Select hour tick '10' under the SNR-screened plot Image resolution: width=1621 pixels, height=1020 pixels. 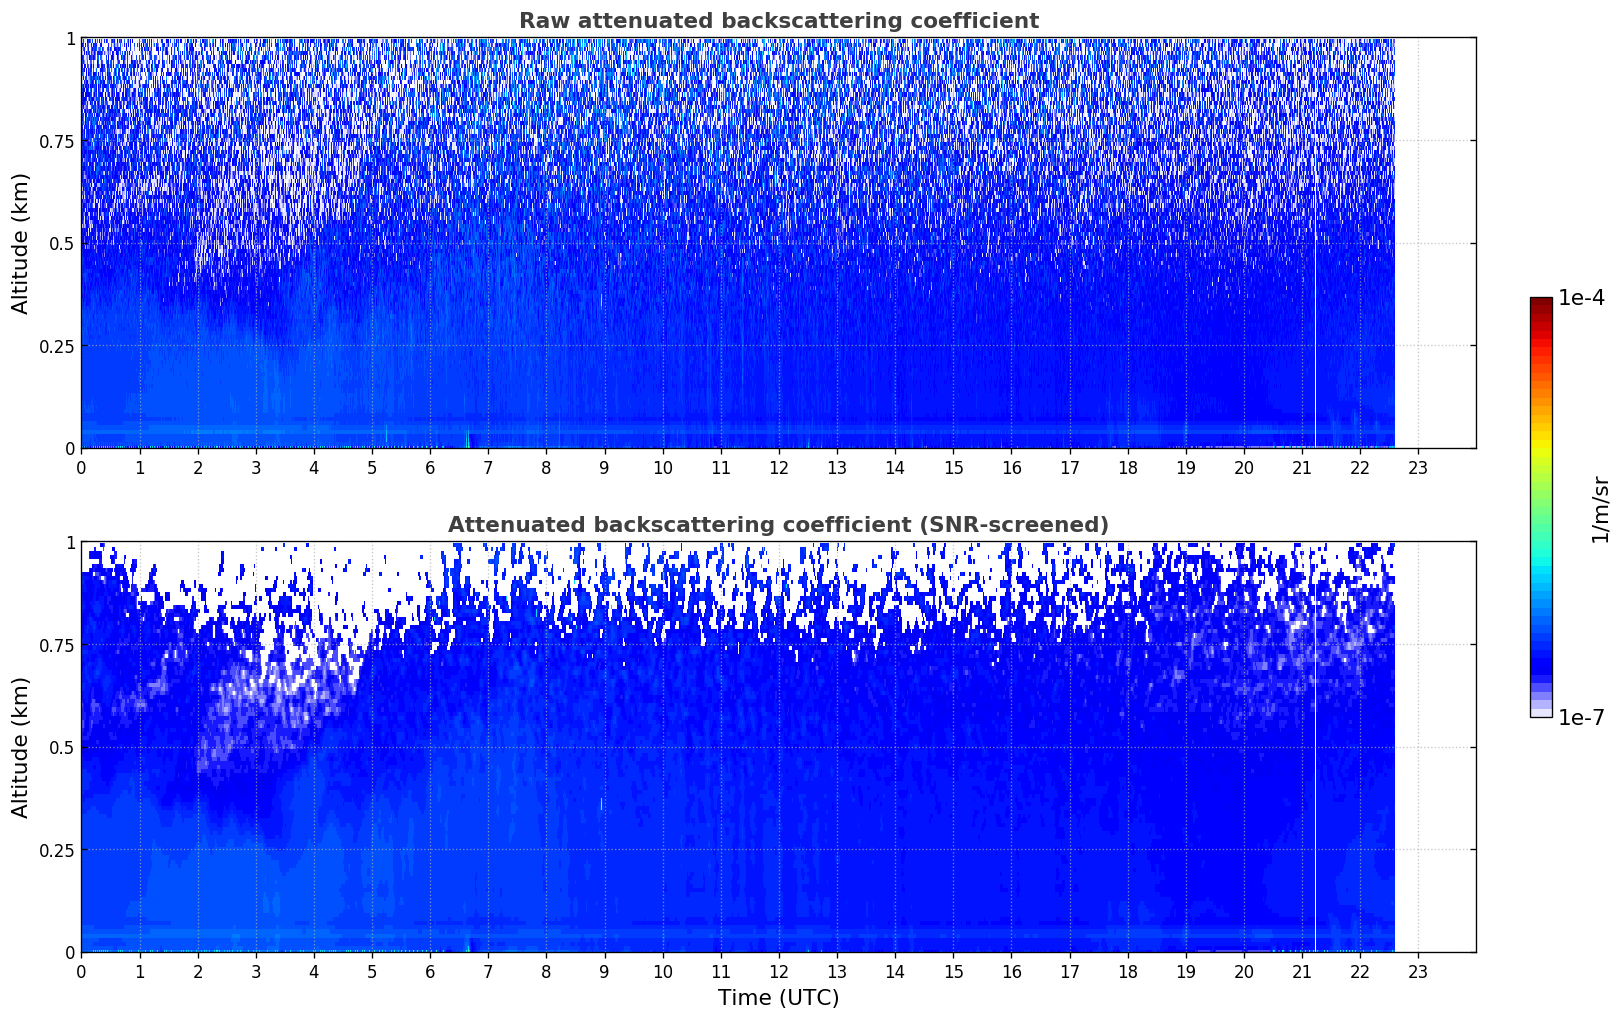point(662,971)
